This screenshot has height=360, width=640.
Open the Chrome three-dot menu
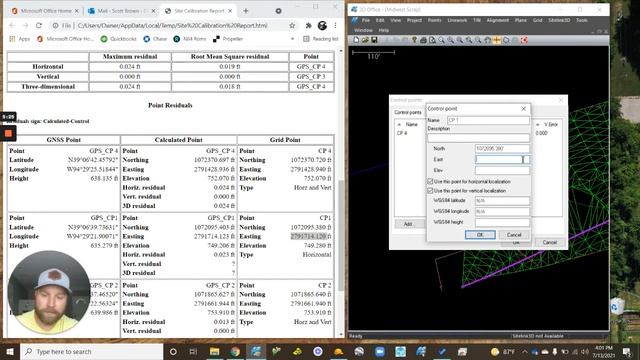click(335, 25)
